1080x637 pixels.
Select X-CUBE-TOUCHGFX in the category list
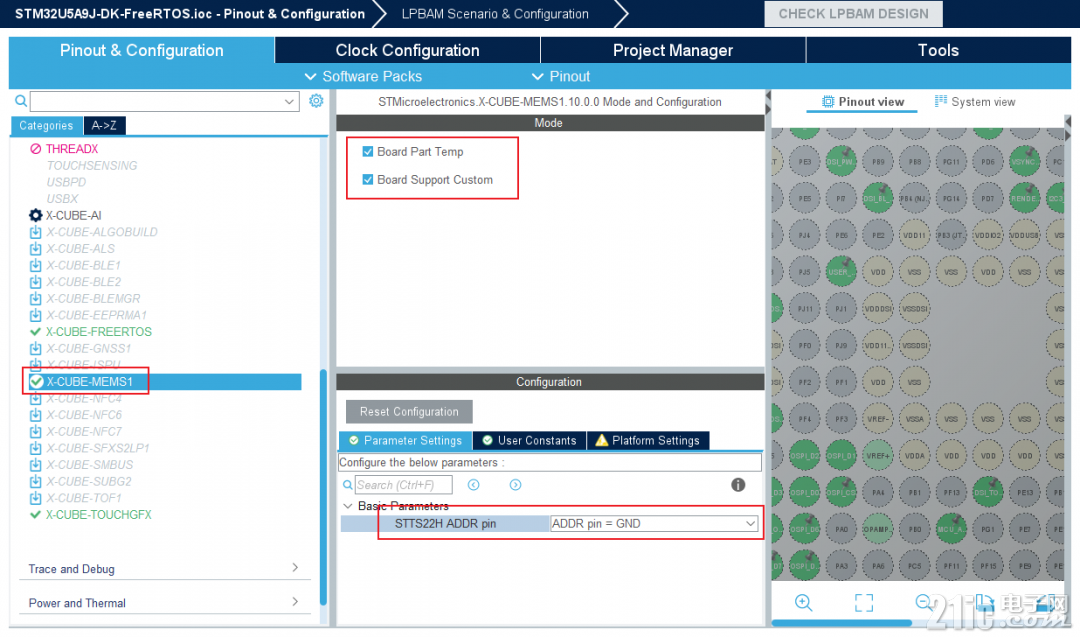(98, 514)
